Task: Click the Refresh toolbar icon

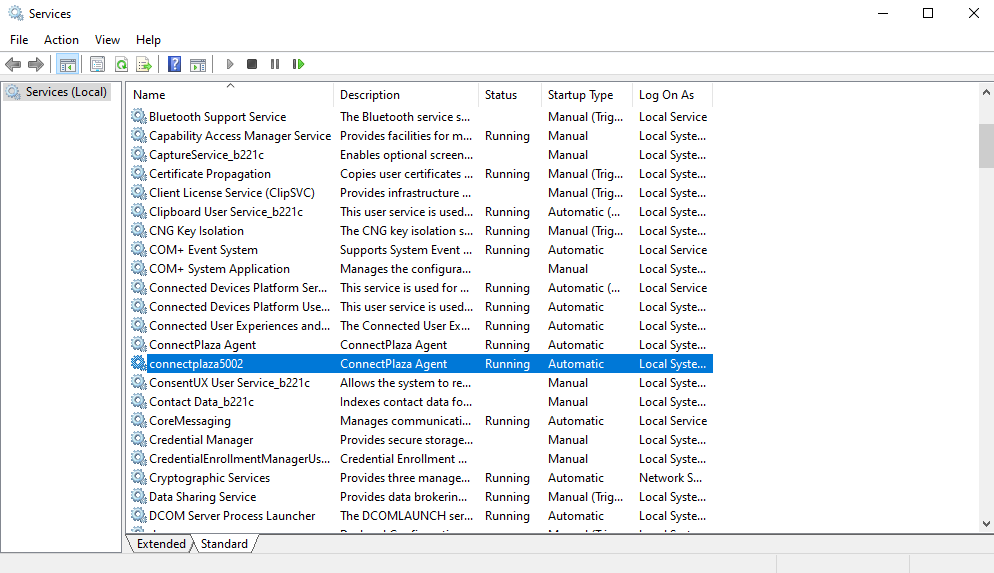Action: [x=121, y=64]
